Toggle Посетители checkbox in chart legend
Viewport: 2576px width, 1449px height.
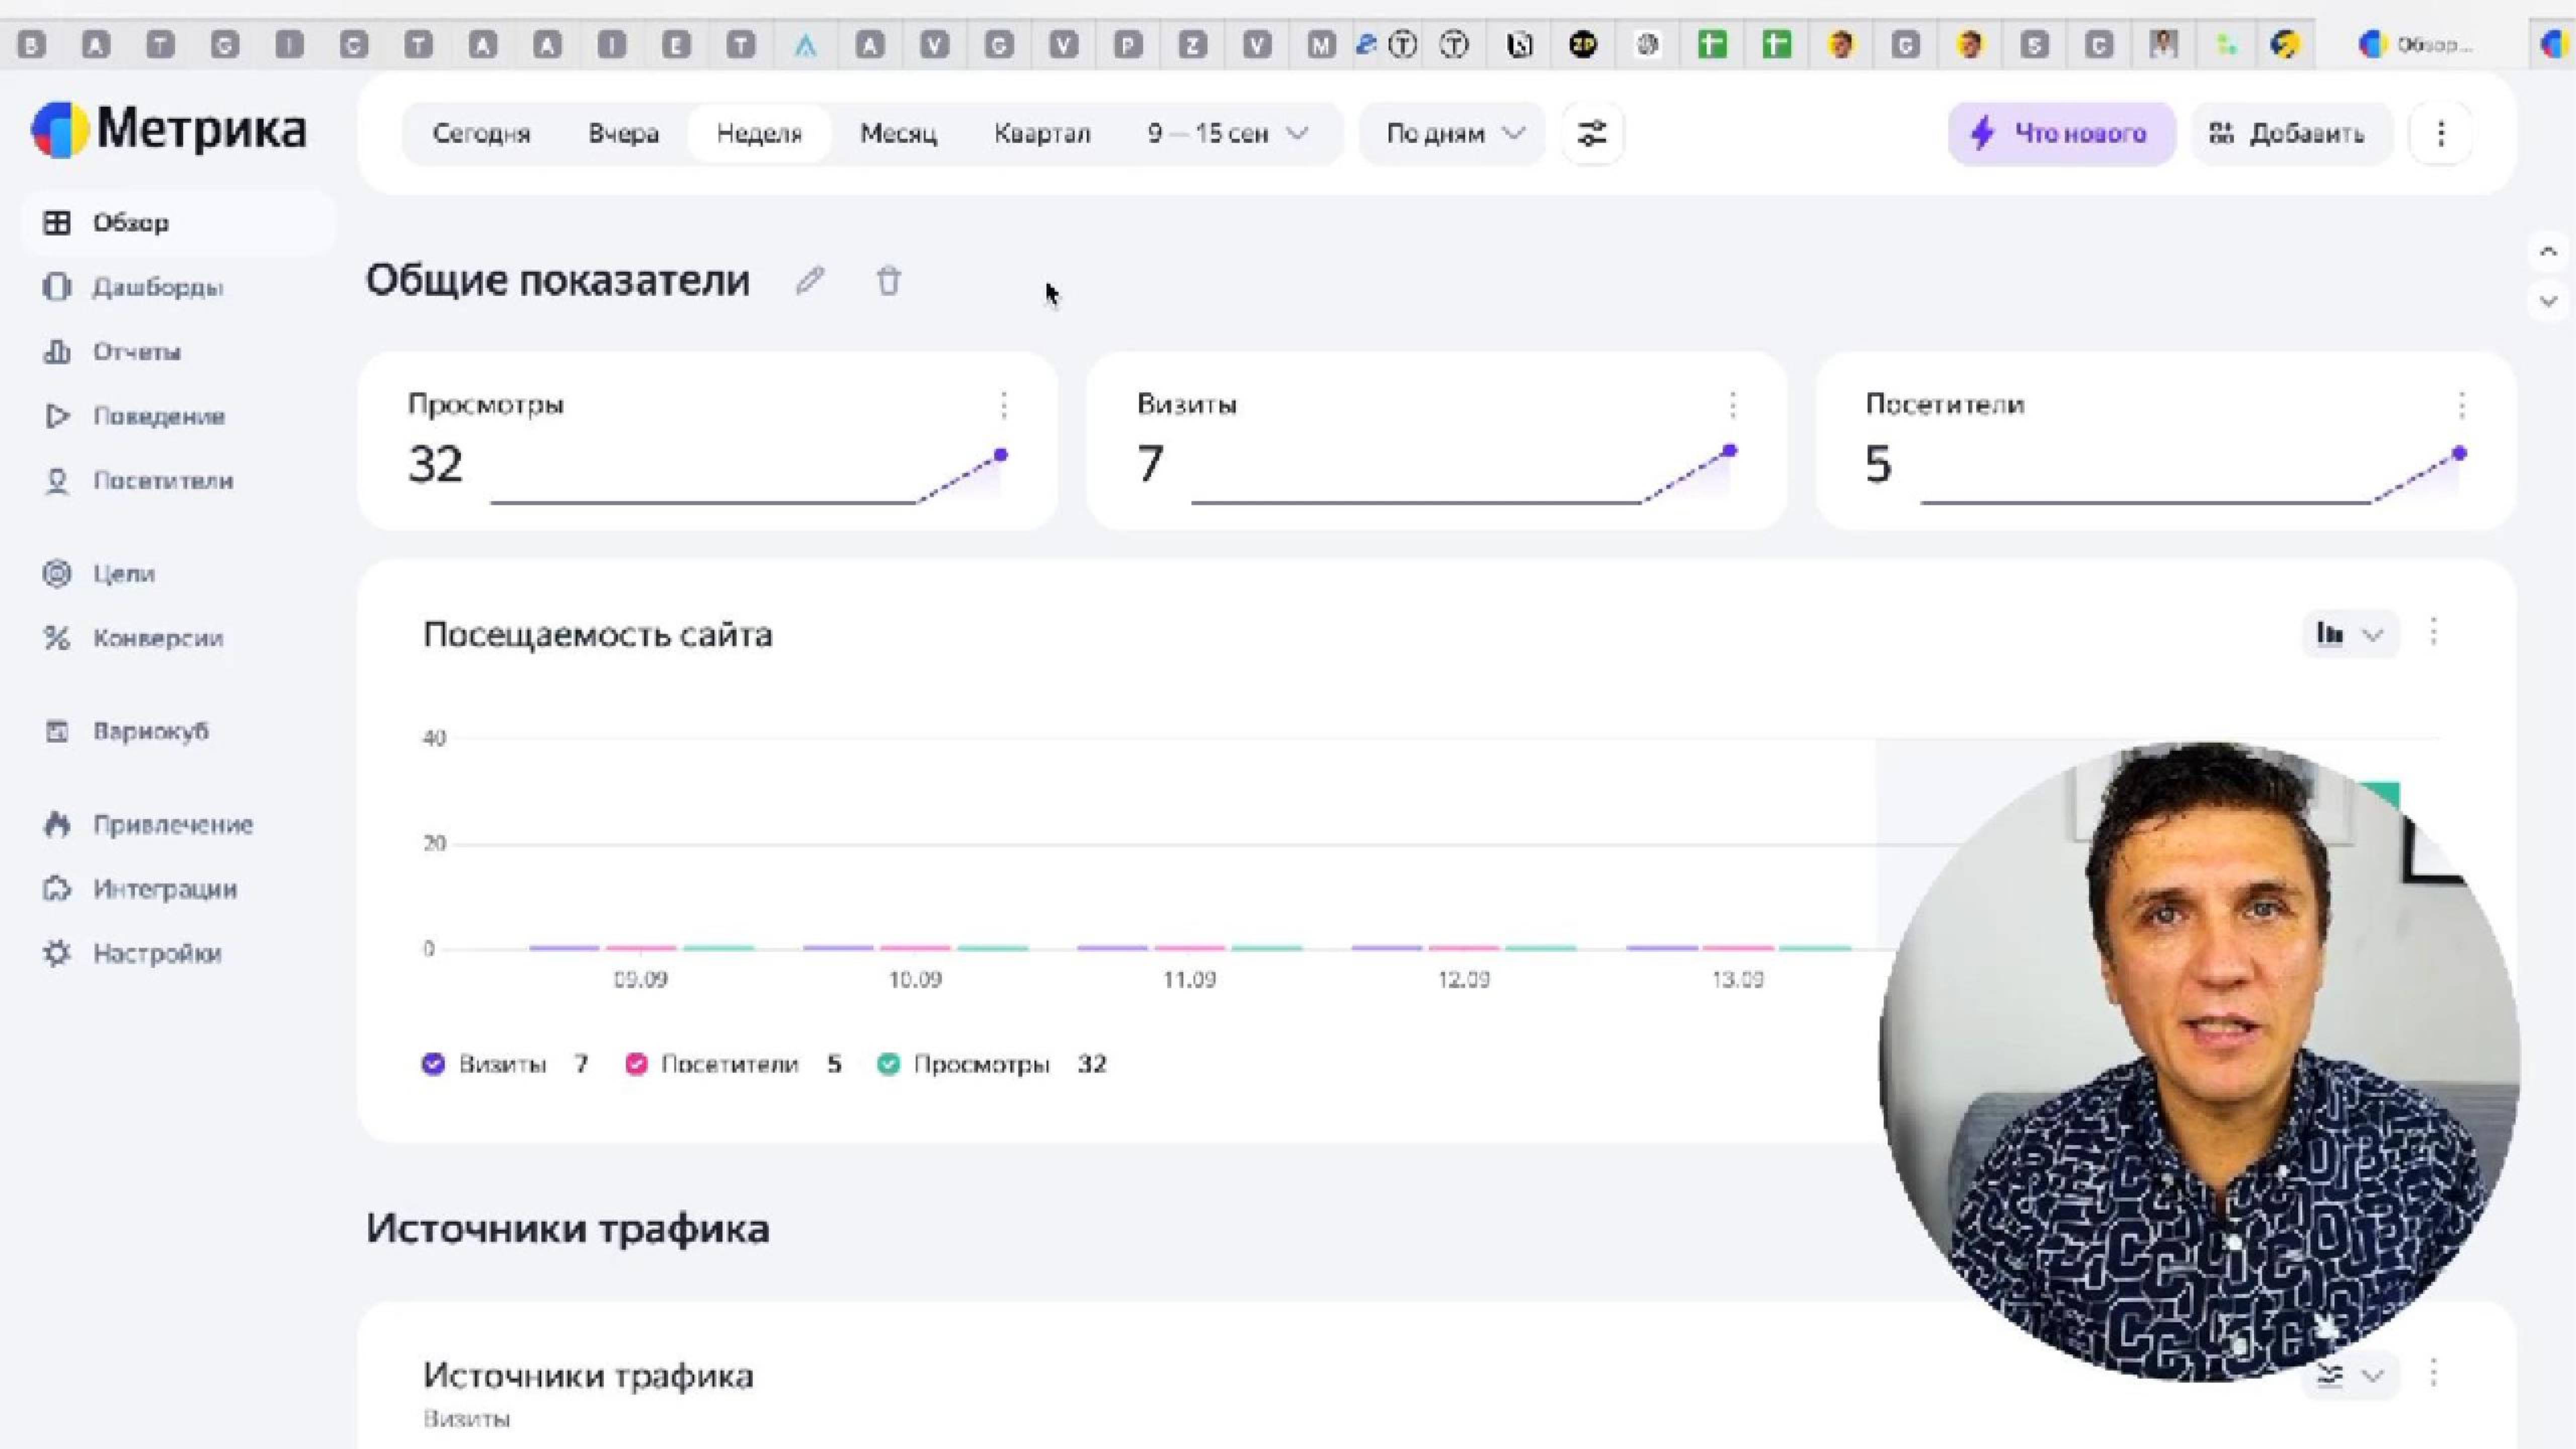point(636,1064)
